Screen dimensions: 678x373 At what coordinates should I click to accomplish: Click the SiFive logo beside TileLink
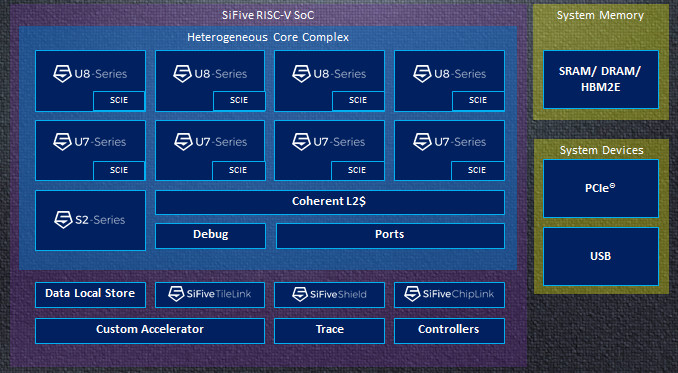176,294
